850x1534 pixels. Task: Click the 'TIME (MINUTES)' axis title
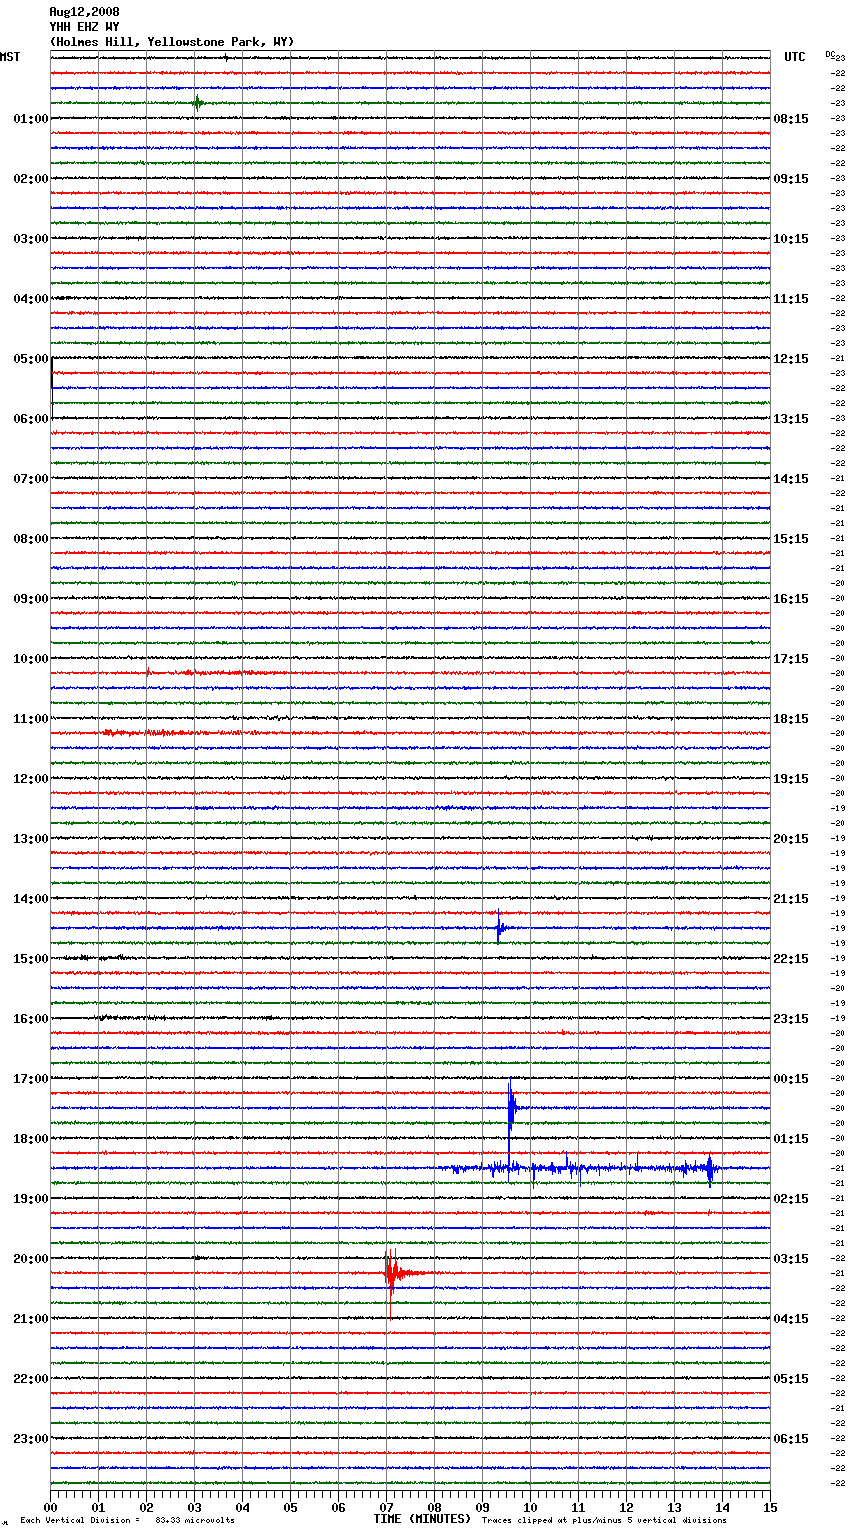(422, 1519)
